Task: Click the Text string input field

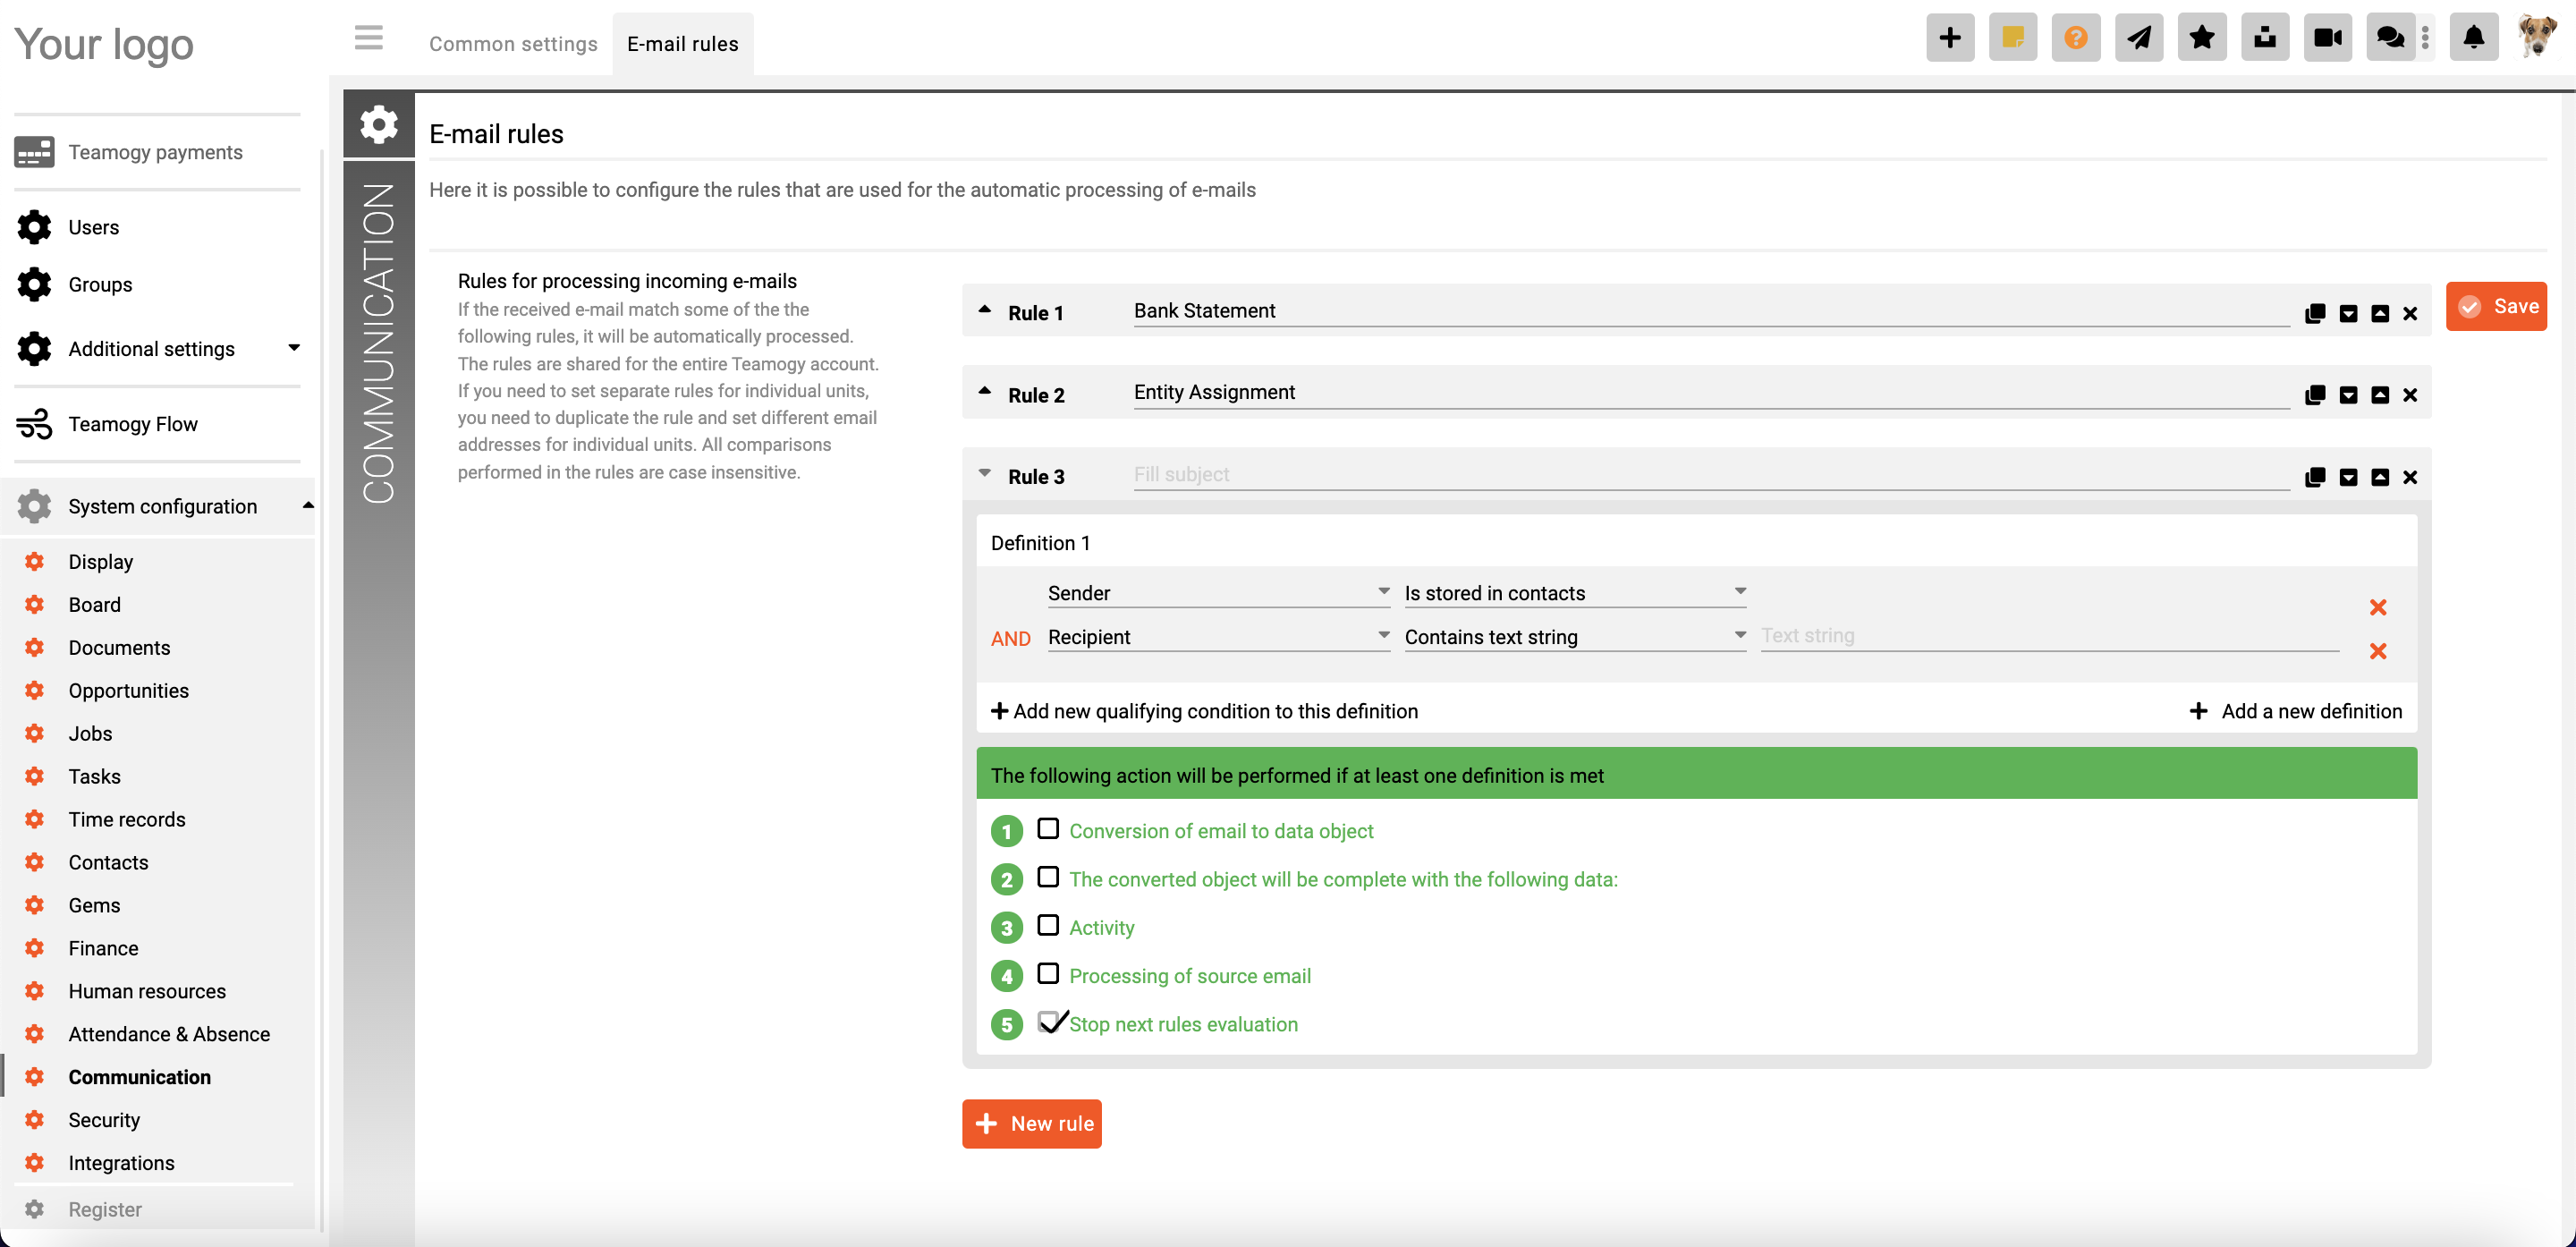Action: 2049,636
